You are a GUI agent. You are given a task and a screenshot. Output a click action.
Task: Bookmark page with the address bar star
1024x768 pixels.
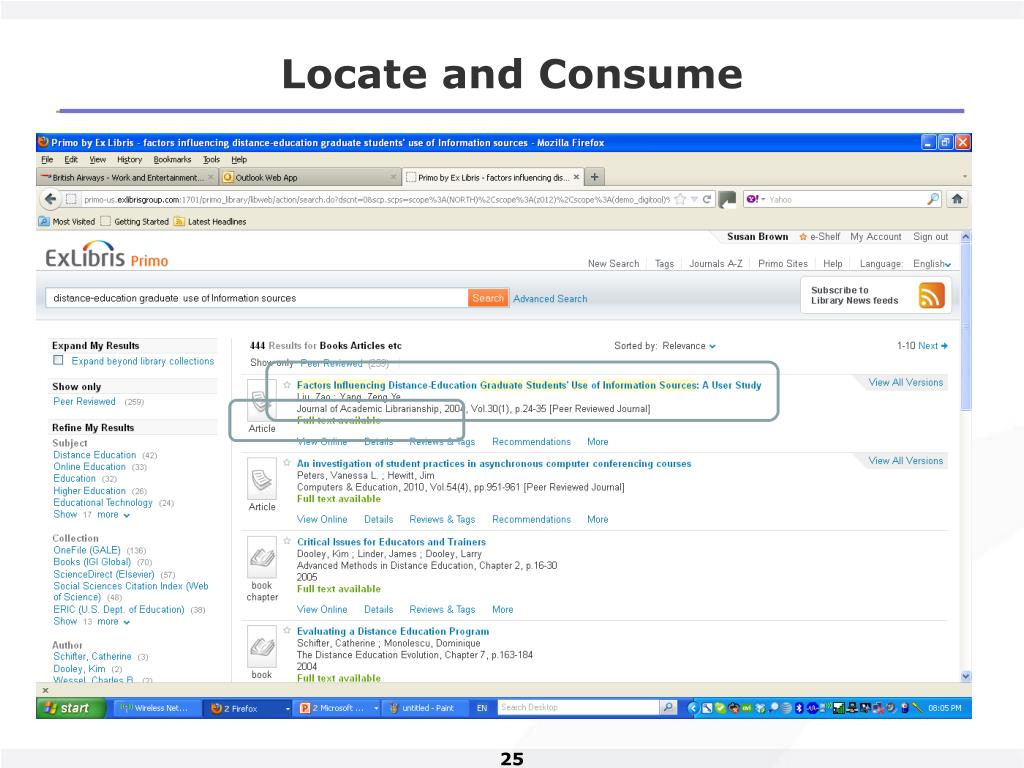click(680, 199)
